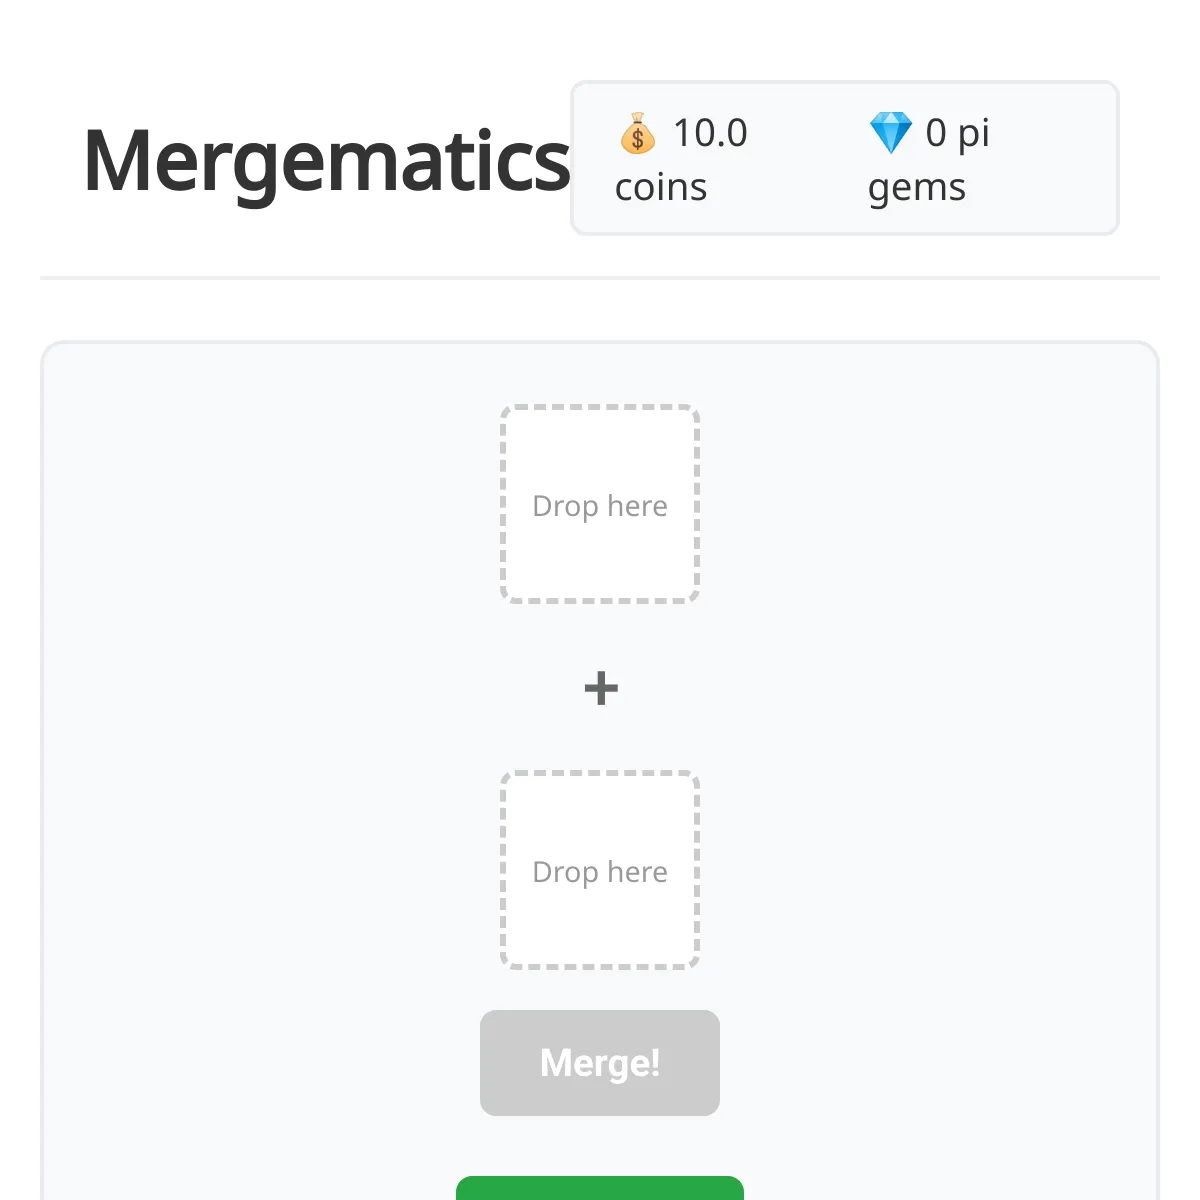1200x1200 pixels.
Task: Click empty panel area left of Merge! button
Action: point(260,1063)
